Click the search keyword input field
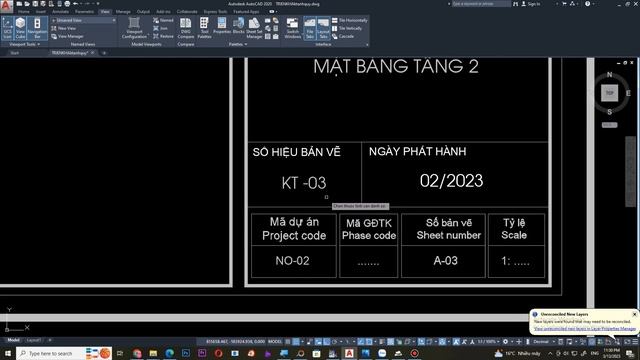The image size is (640, 360). click(481, 4)
